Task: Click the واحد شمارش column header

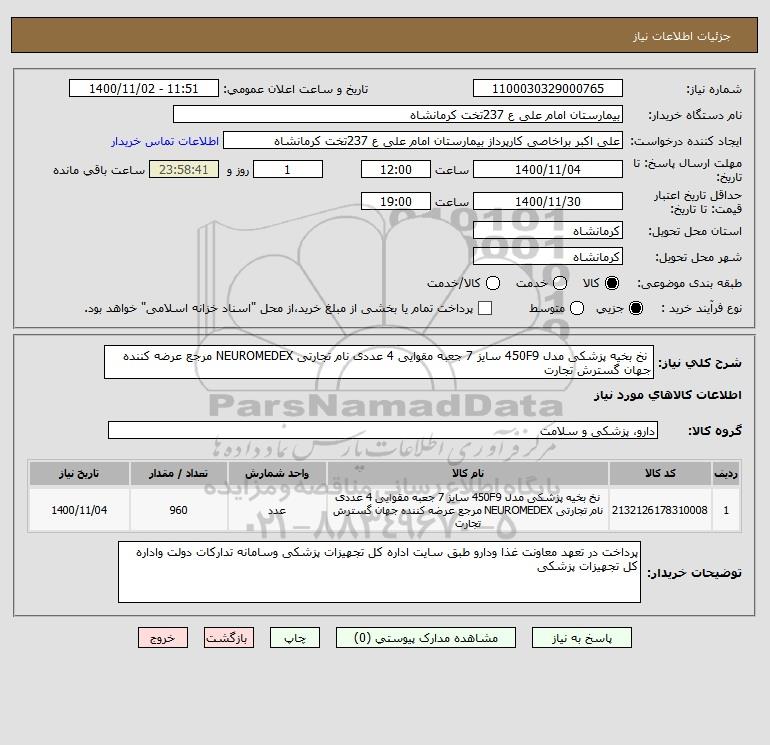Action: tap(277, 473)
